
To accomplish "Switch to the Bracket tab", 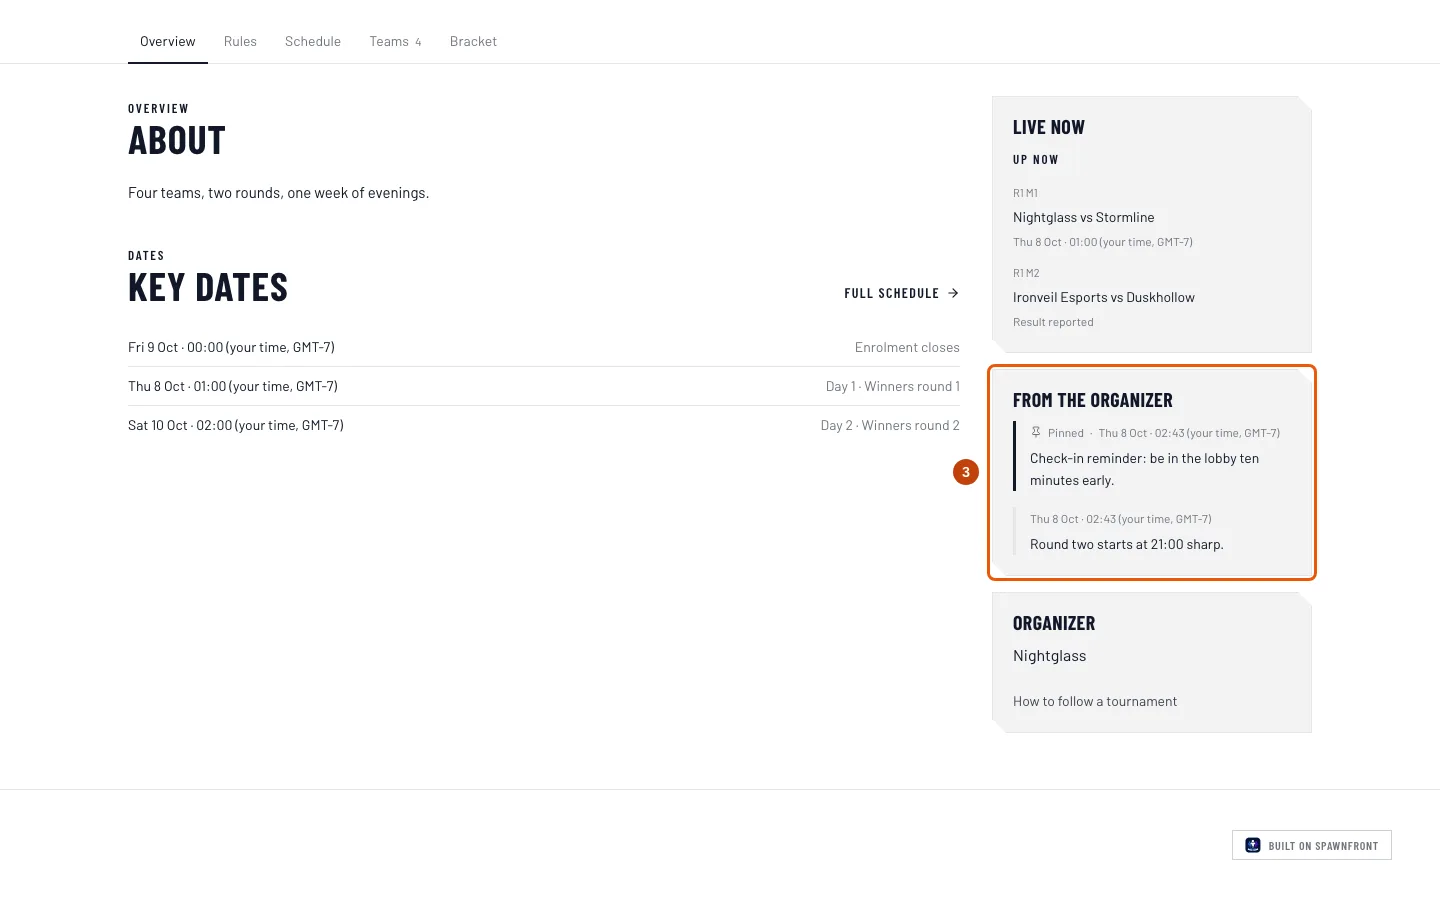I will tap(473, 41).
